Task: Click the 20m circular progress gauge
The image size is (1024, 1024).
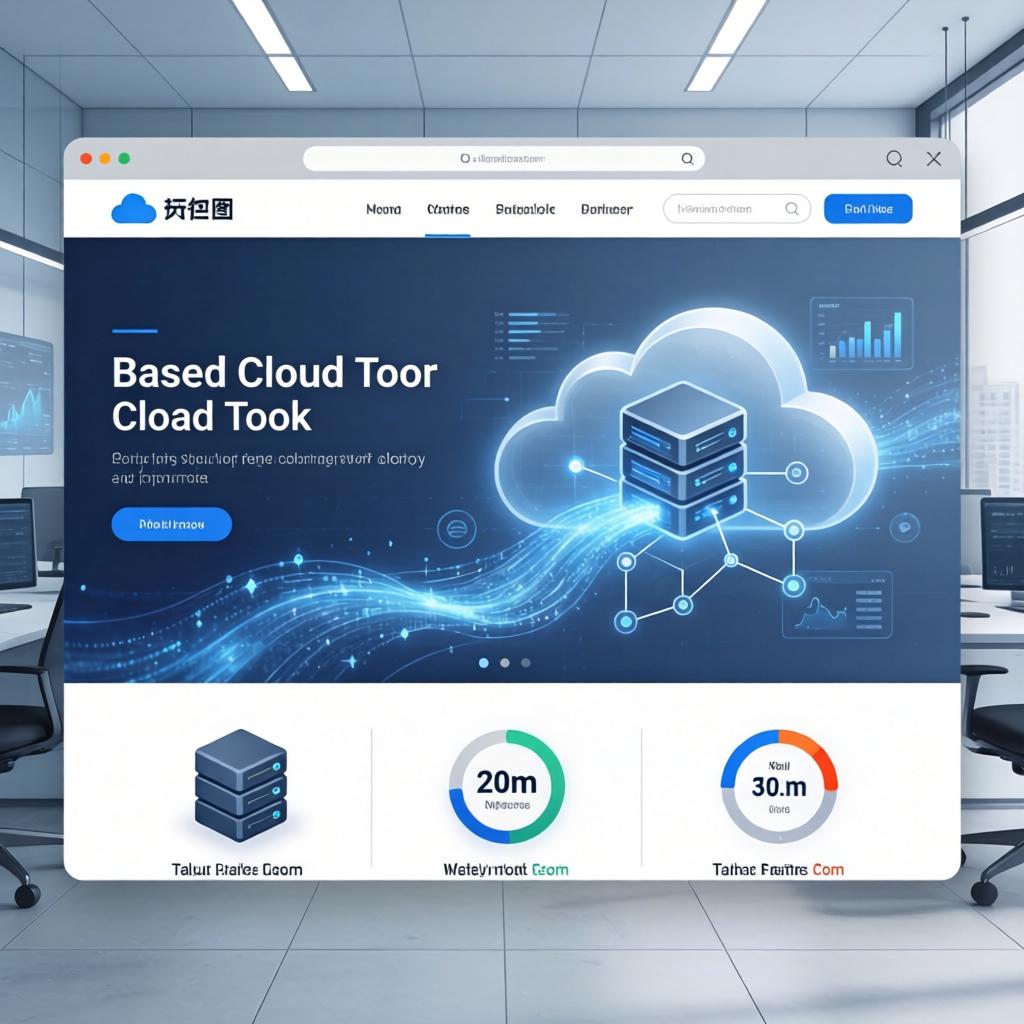Action: coord(506,786)
